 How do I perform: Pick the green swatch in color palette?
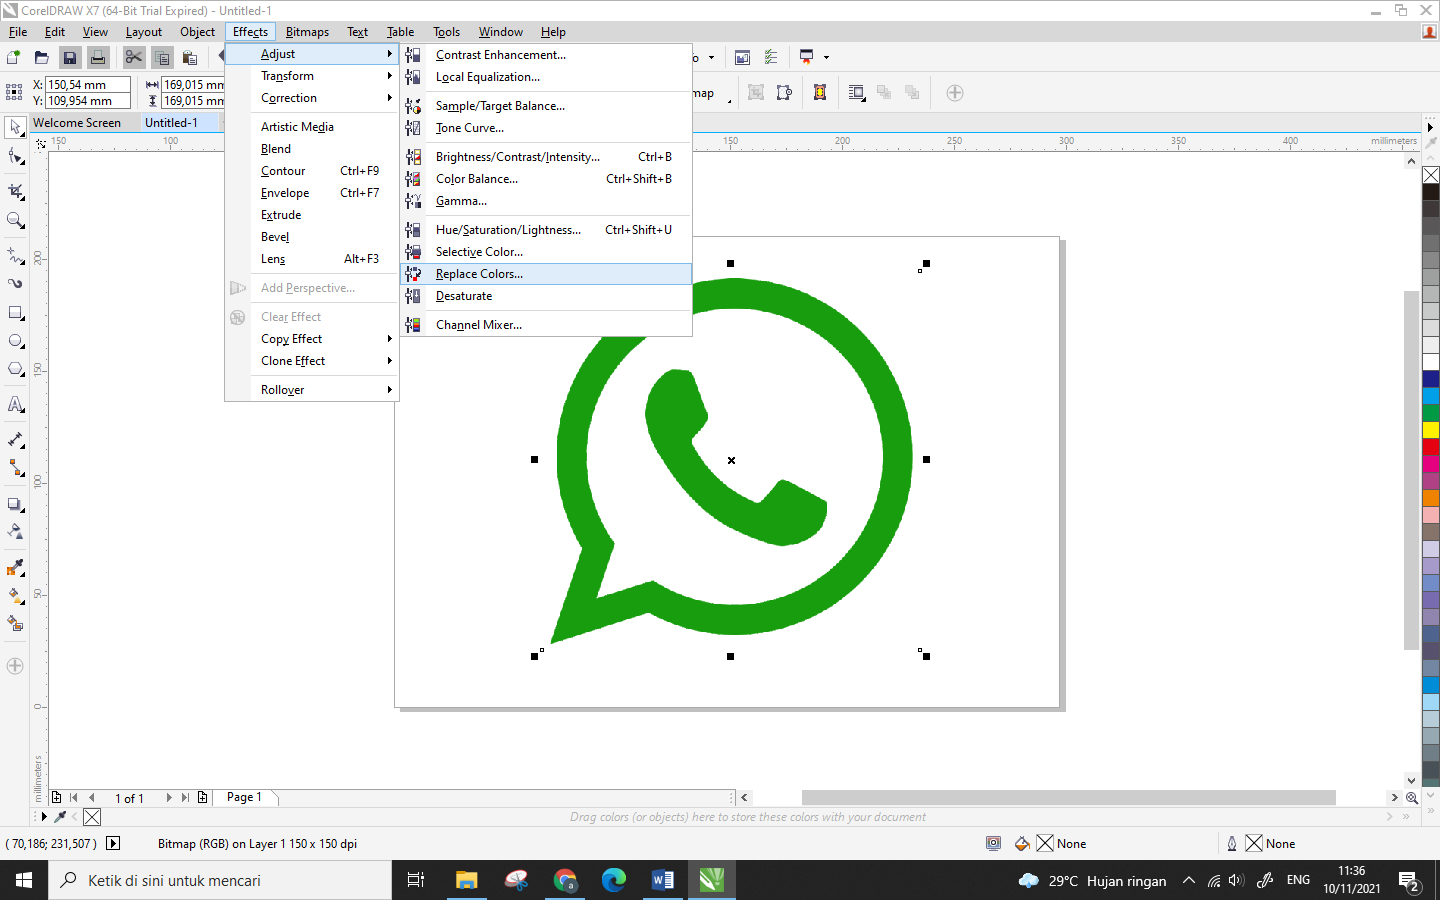1431,412
